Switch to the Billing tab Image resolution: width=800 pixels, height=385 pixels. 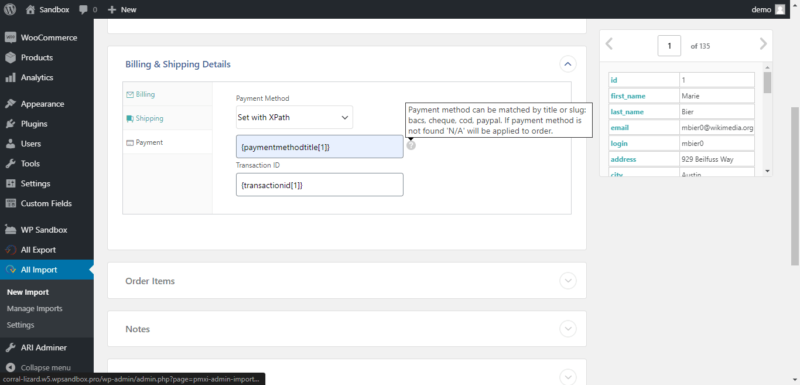click(167, 94)
